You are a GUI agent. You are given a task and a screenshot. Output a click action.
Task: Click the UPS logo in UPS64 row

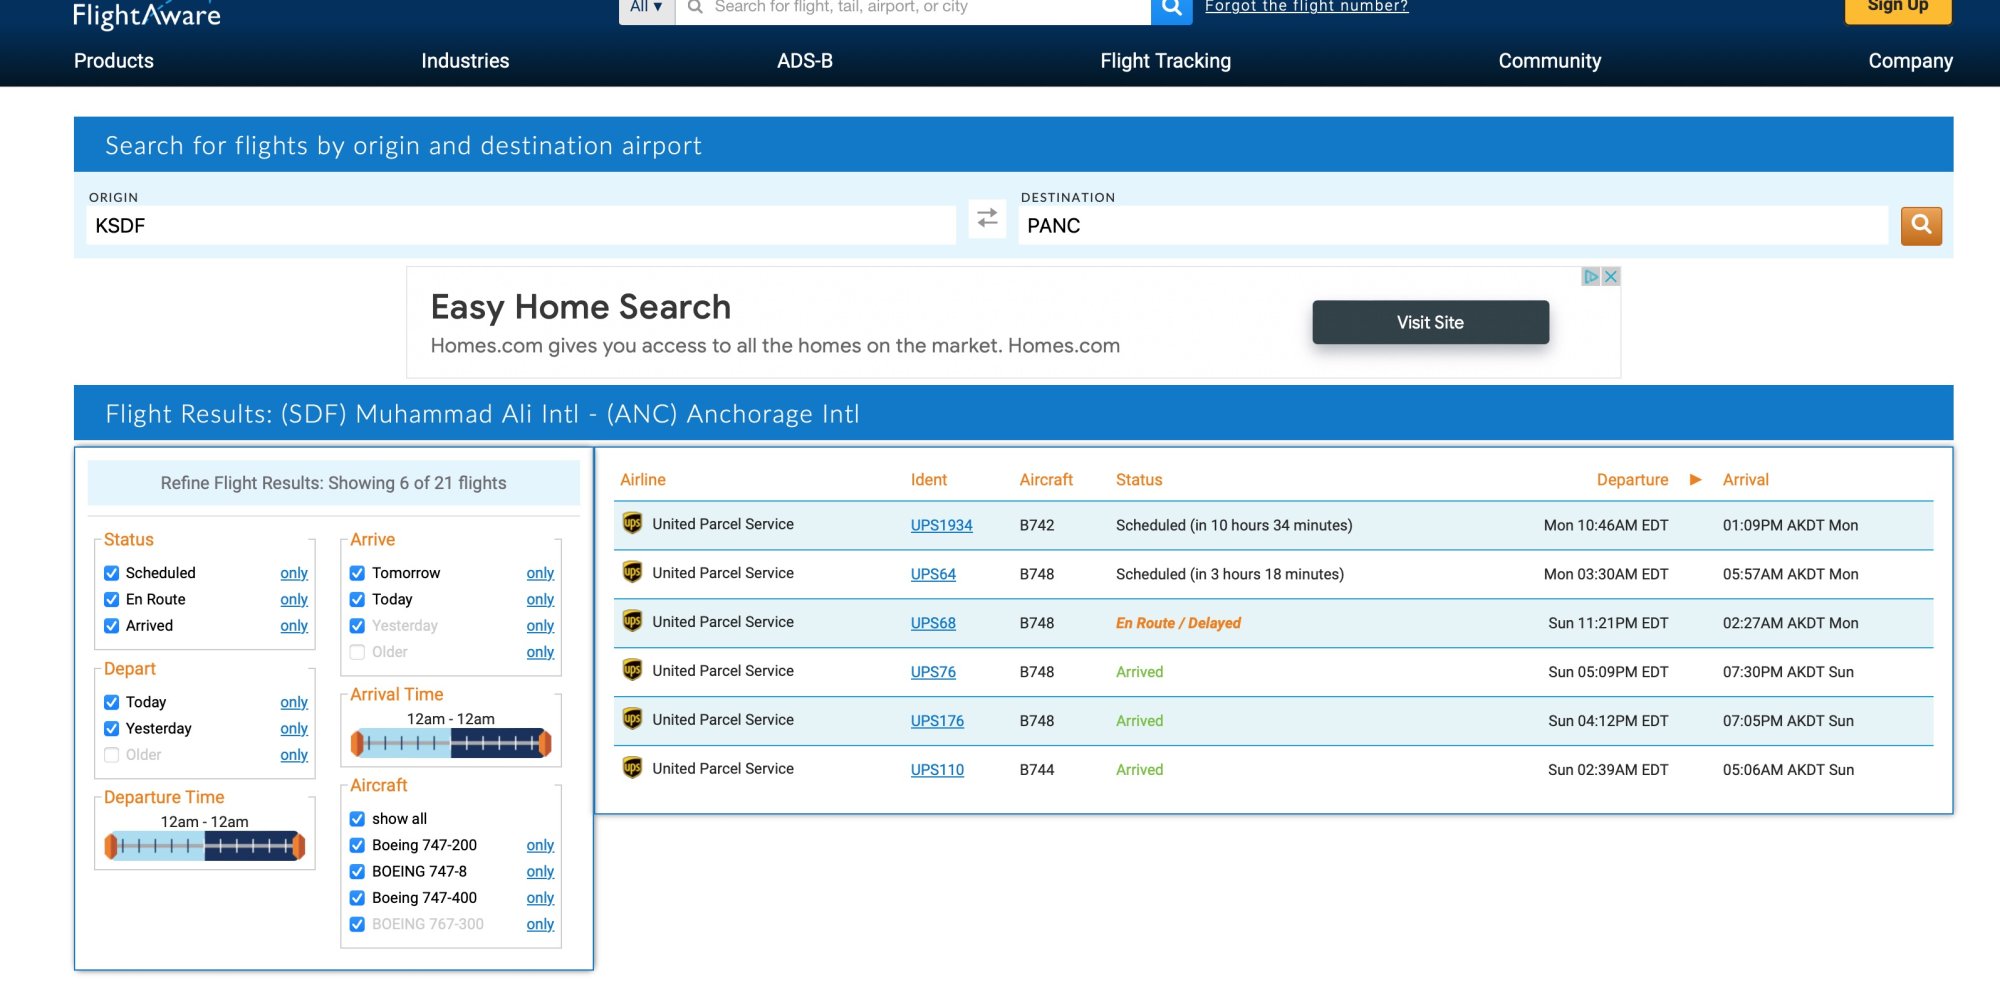[632, 572]
